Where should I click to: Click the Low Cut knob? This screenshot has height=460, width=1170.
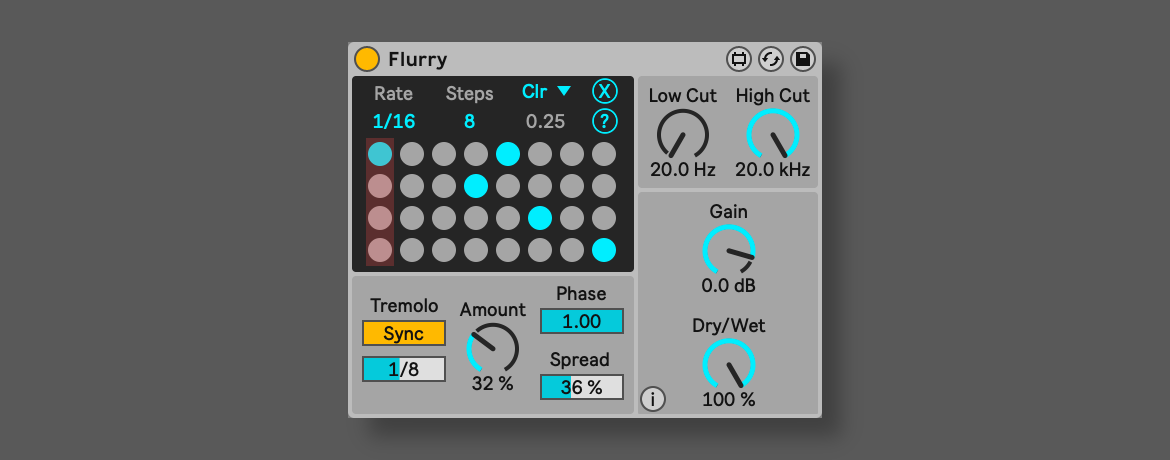(x=682, y=134)
